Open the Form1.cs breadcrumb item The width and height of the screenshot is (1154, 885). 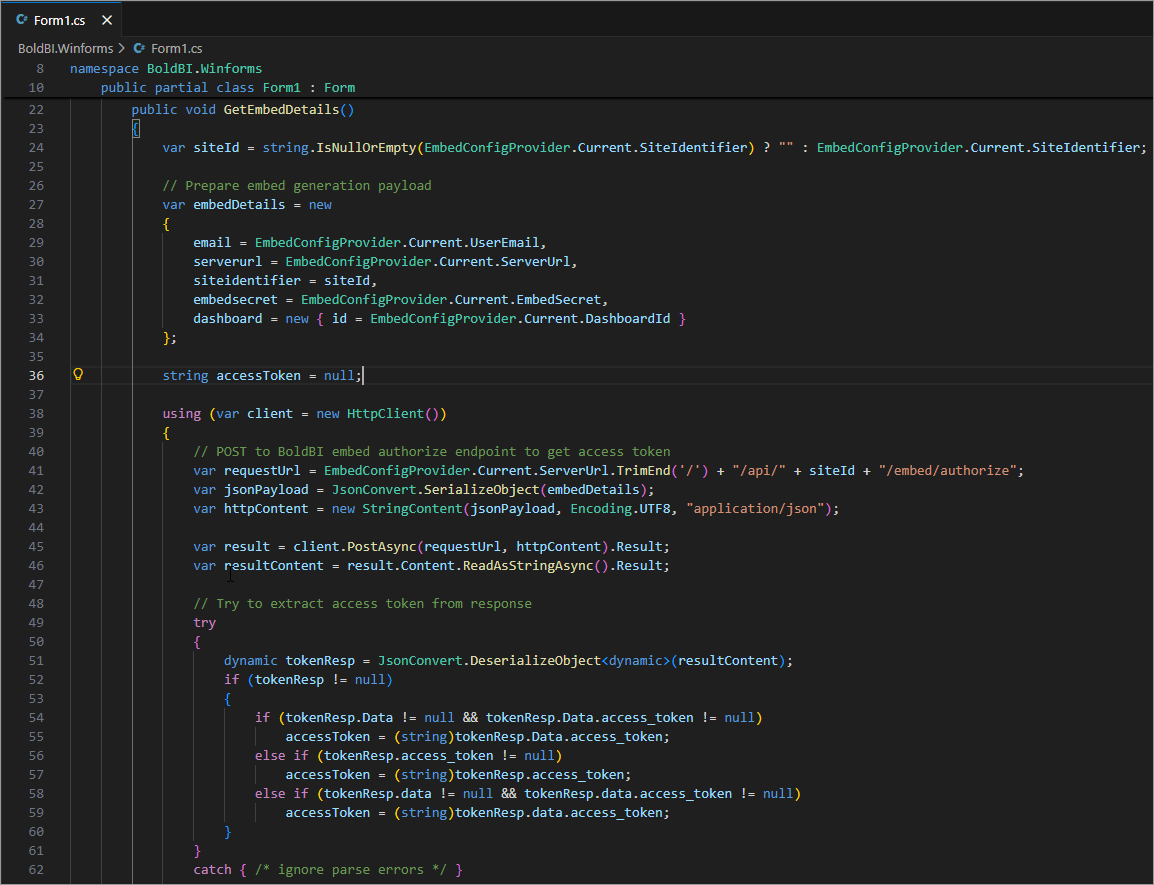(176, 48)
